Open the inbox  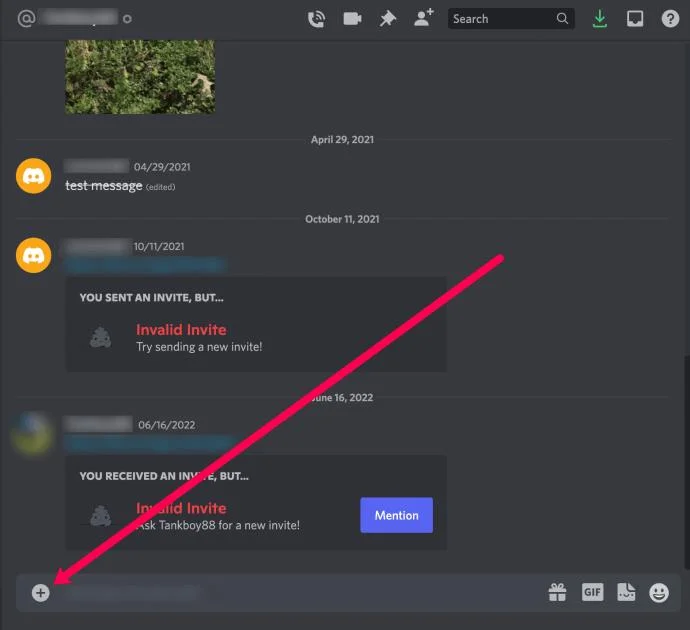point(635,19)
